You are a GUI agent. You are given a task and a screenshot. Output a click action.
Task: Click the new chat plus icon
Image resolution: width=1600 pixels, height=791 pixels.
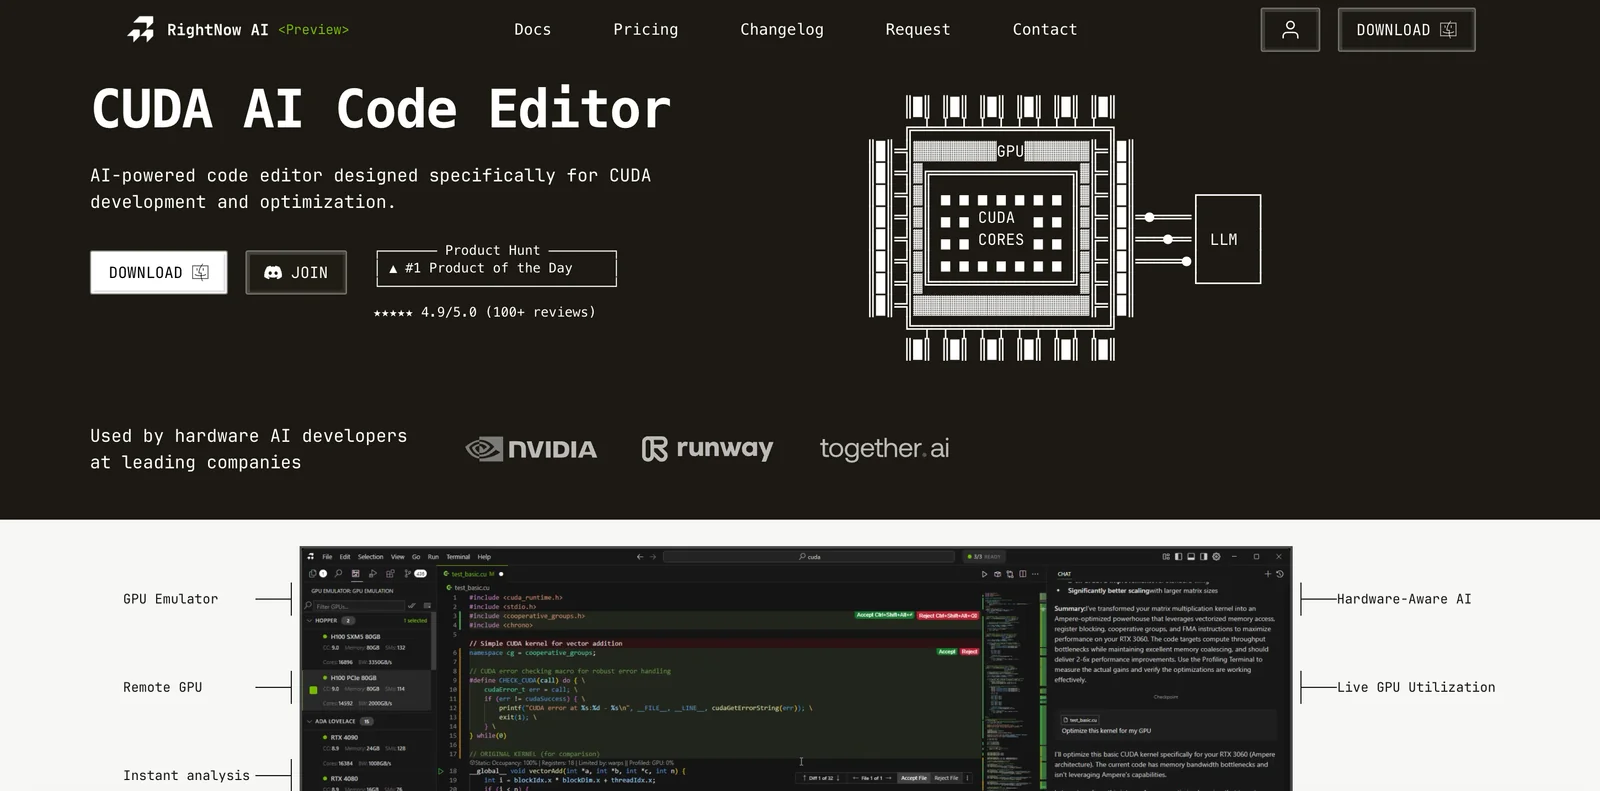pyautogui.click(x=1267, y=574)
